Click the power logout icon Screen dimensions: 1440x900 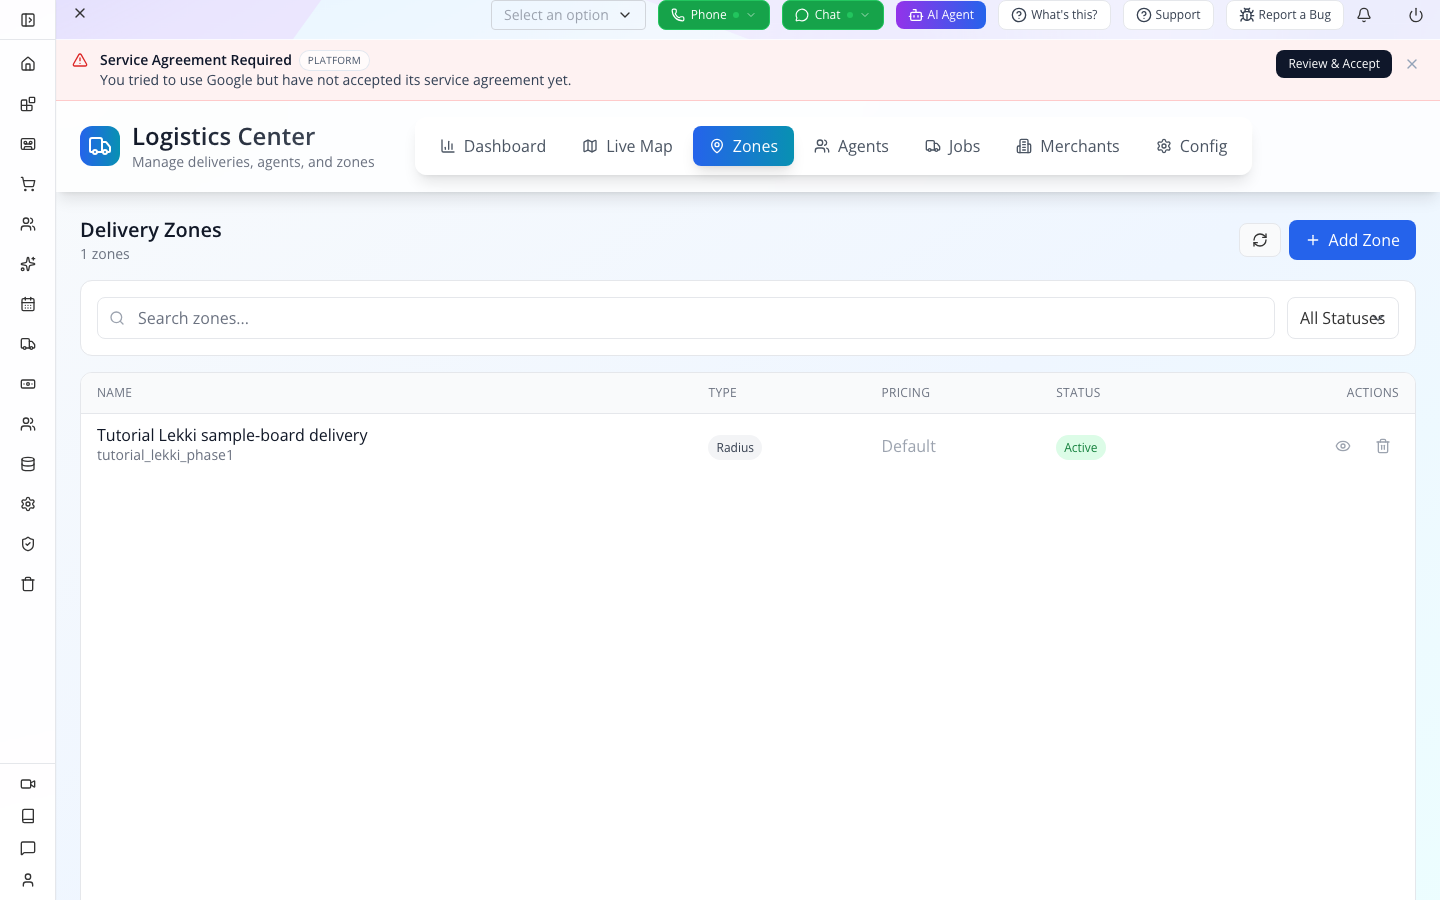pos(1416,15)
